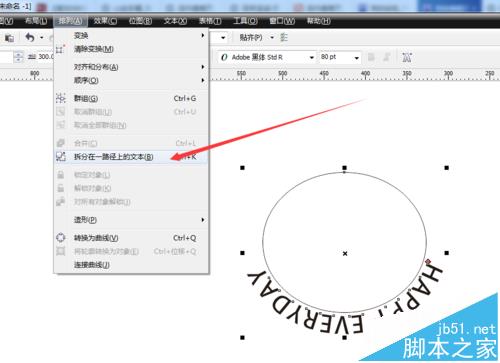Click the bottom-center selection handle below EVERYDAY

[x=345, y=338]
